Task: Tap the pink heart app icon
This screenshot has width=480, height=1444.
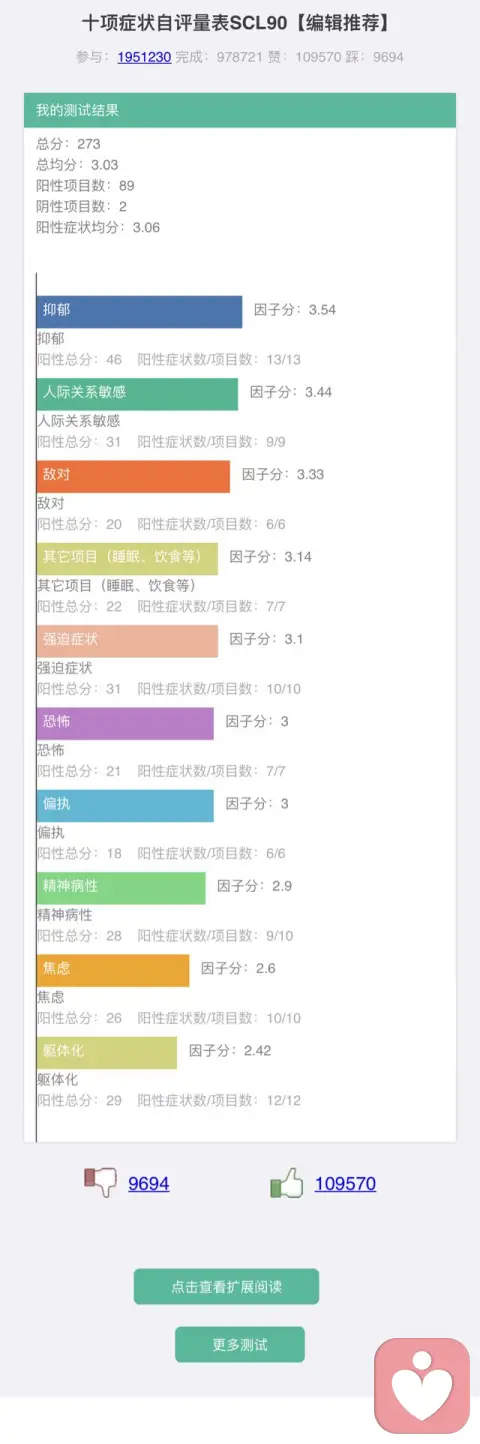Action: 422,1386
